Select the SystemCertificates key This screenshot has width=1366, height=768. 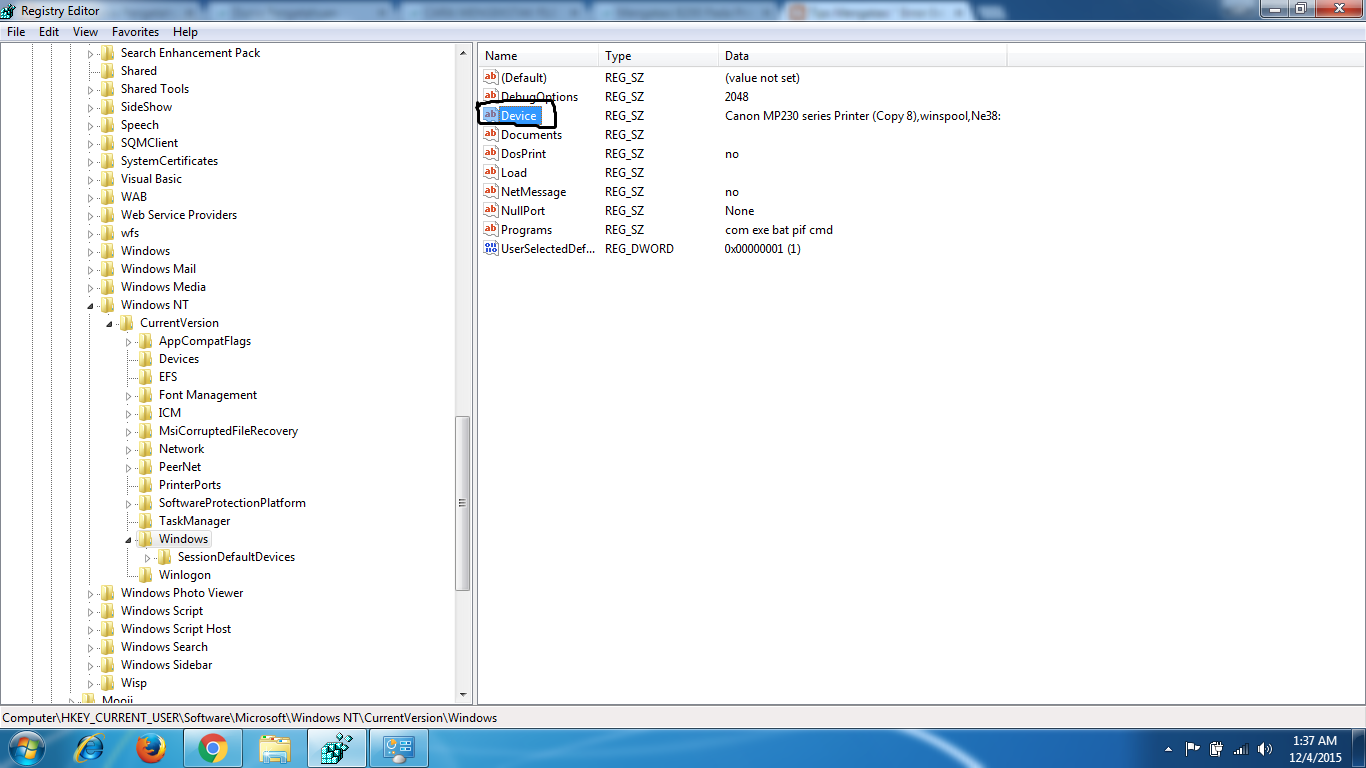[x=169, y=161]
